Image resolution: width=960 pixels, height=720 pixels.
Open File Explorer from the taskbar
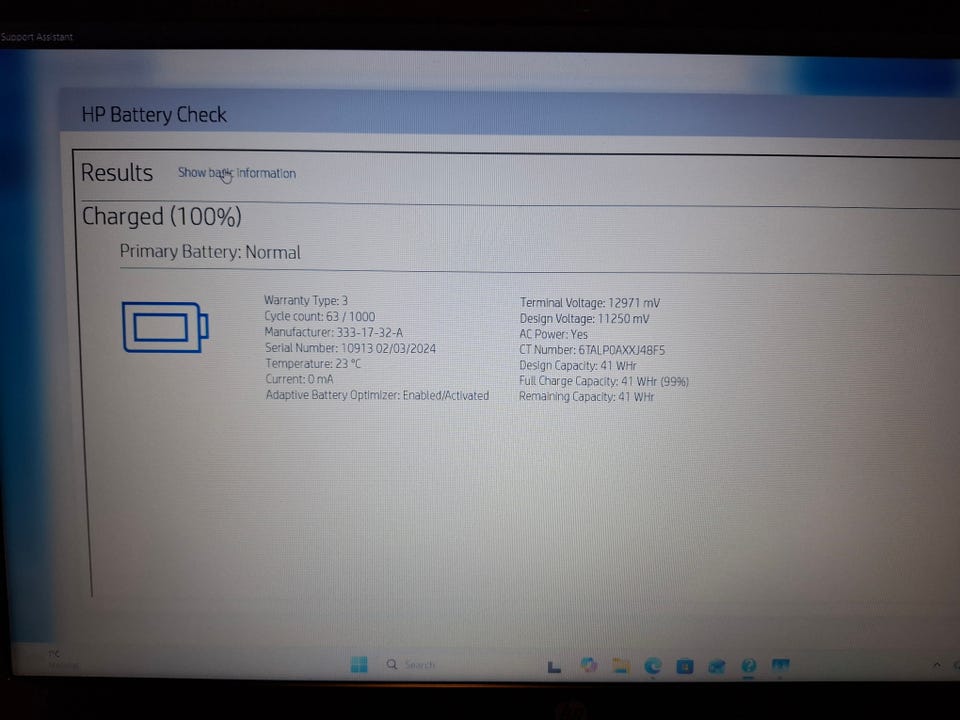(x=621, y=666)
